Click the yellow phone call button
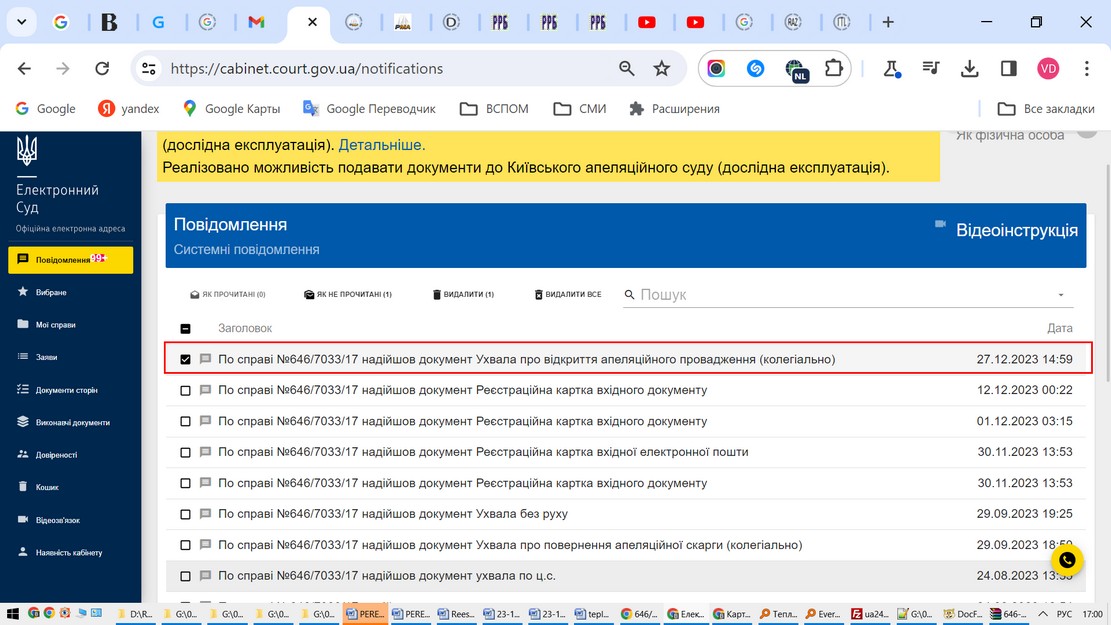This screenshot has height=625, width=1111. (x=1067, y=561)
